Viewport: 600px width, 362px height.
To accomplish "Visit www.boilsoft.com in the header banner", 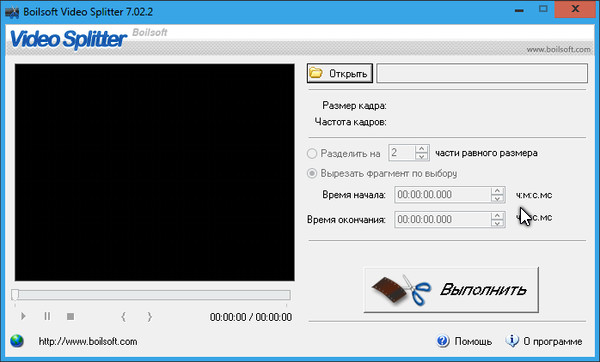I will point(558,49).
